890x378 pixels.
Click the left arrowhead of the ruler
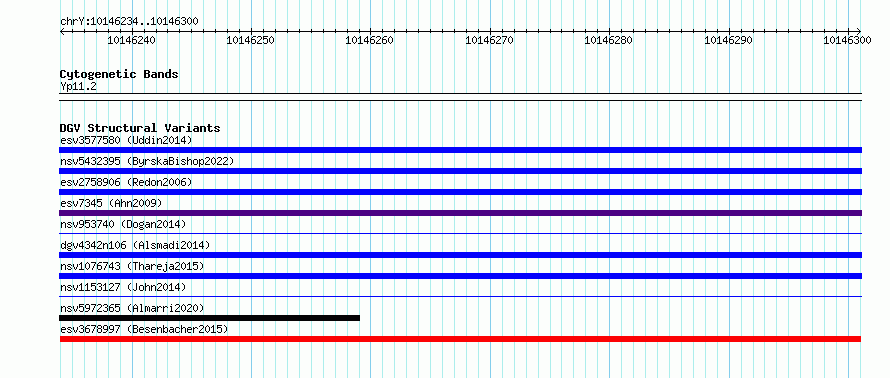62,31
